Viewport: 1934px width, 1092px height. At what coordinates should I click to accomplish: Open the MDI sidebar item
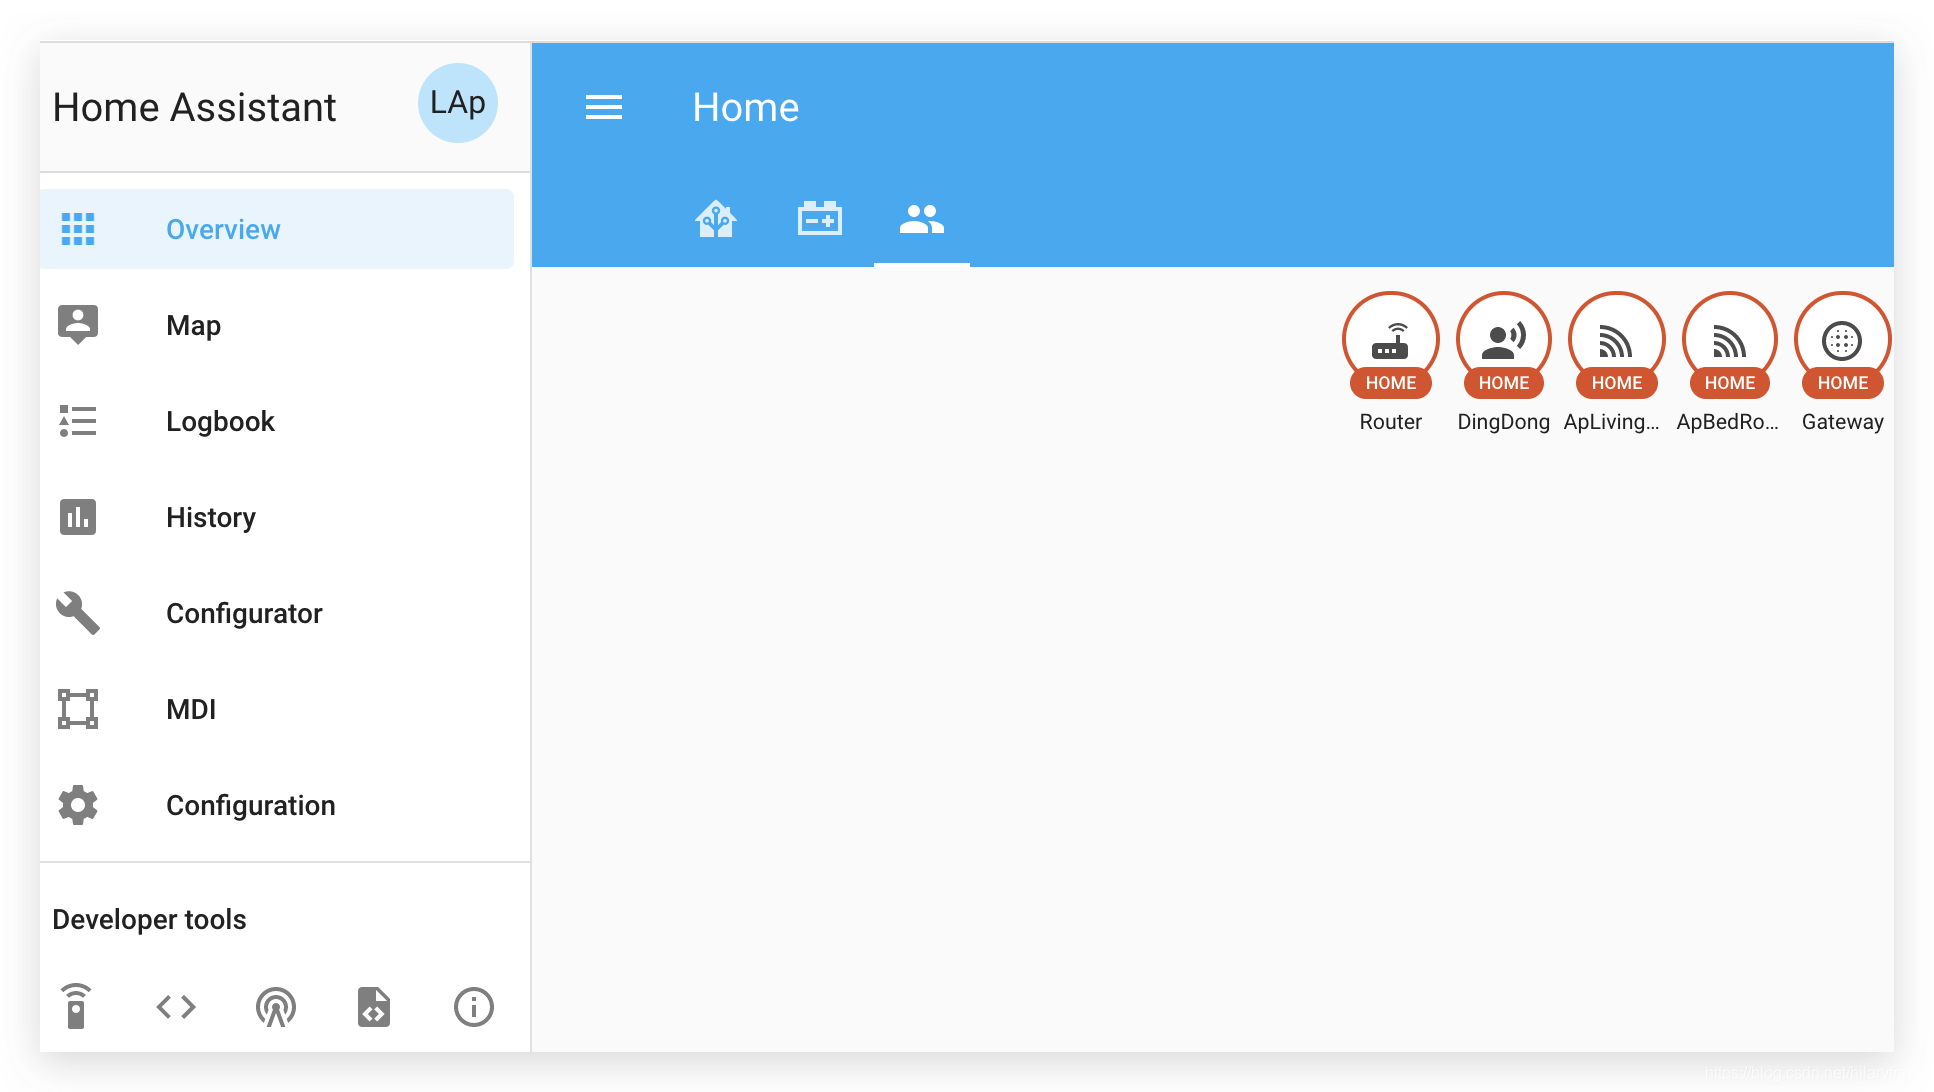[x=190, y=709]
